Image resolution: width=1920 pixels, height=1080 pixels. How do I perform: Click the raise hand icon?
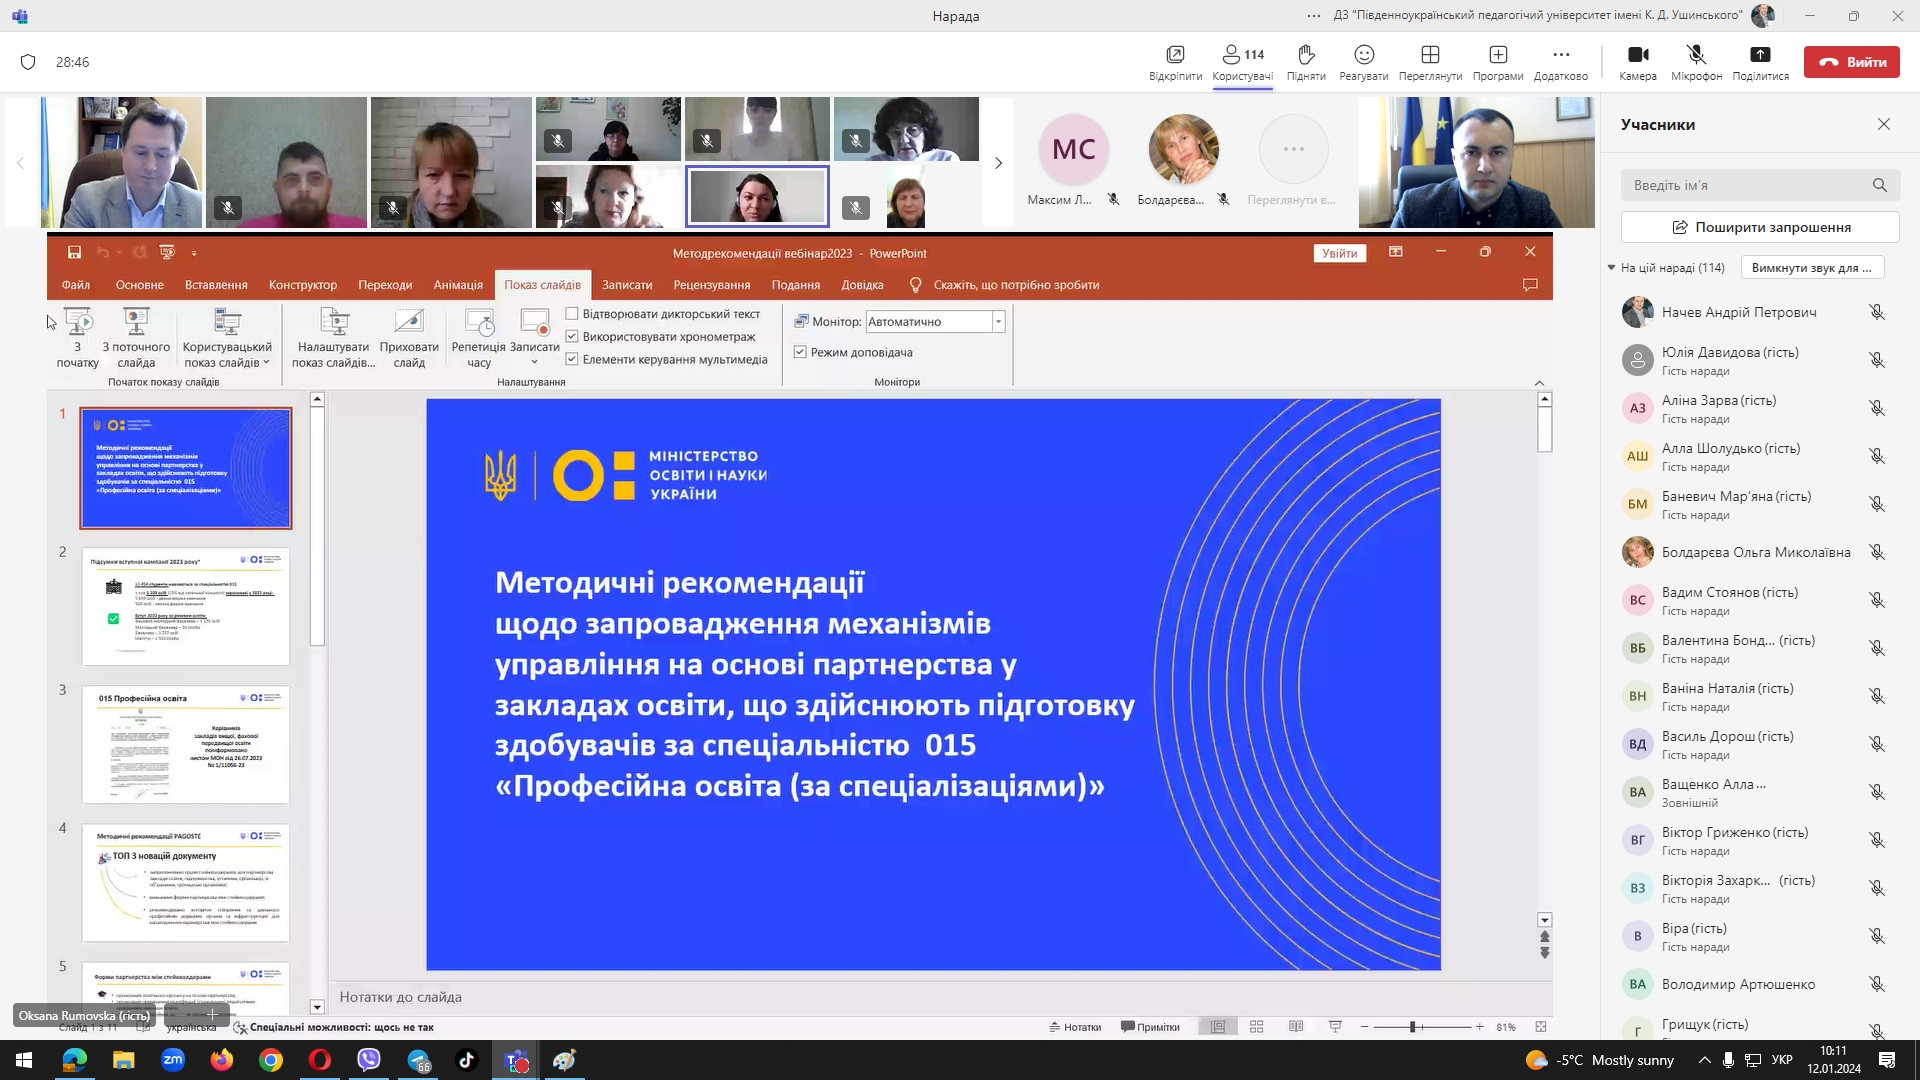(1305, 55)
